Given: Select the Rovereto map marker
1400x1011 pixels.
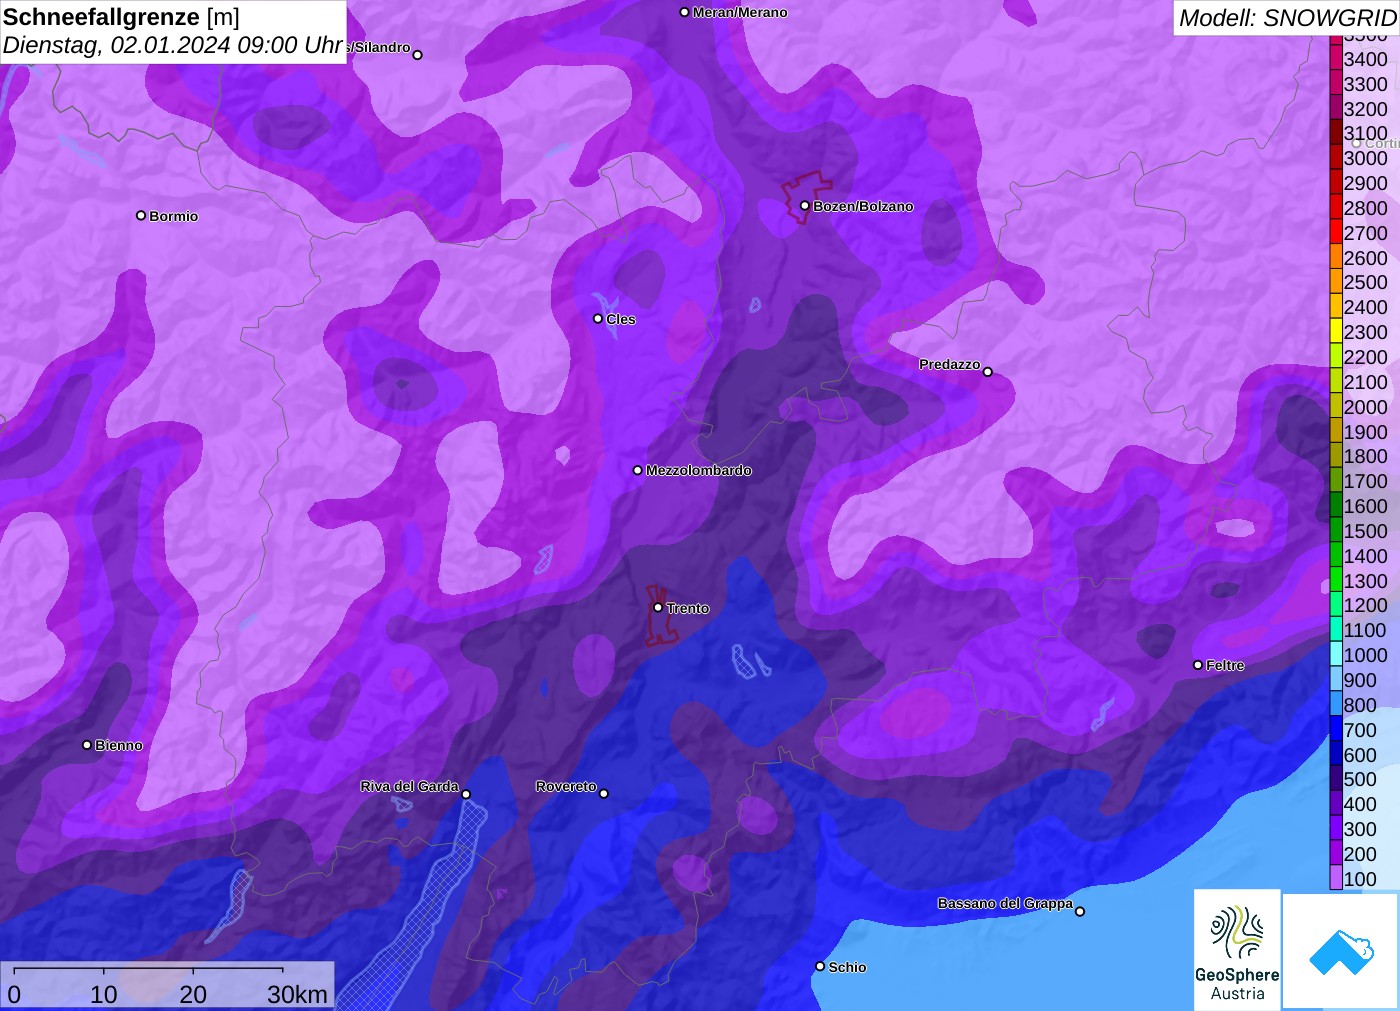Looking at the screenshot, I should point(604,794).
